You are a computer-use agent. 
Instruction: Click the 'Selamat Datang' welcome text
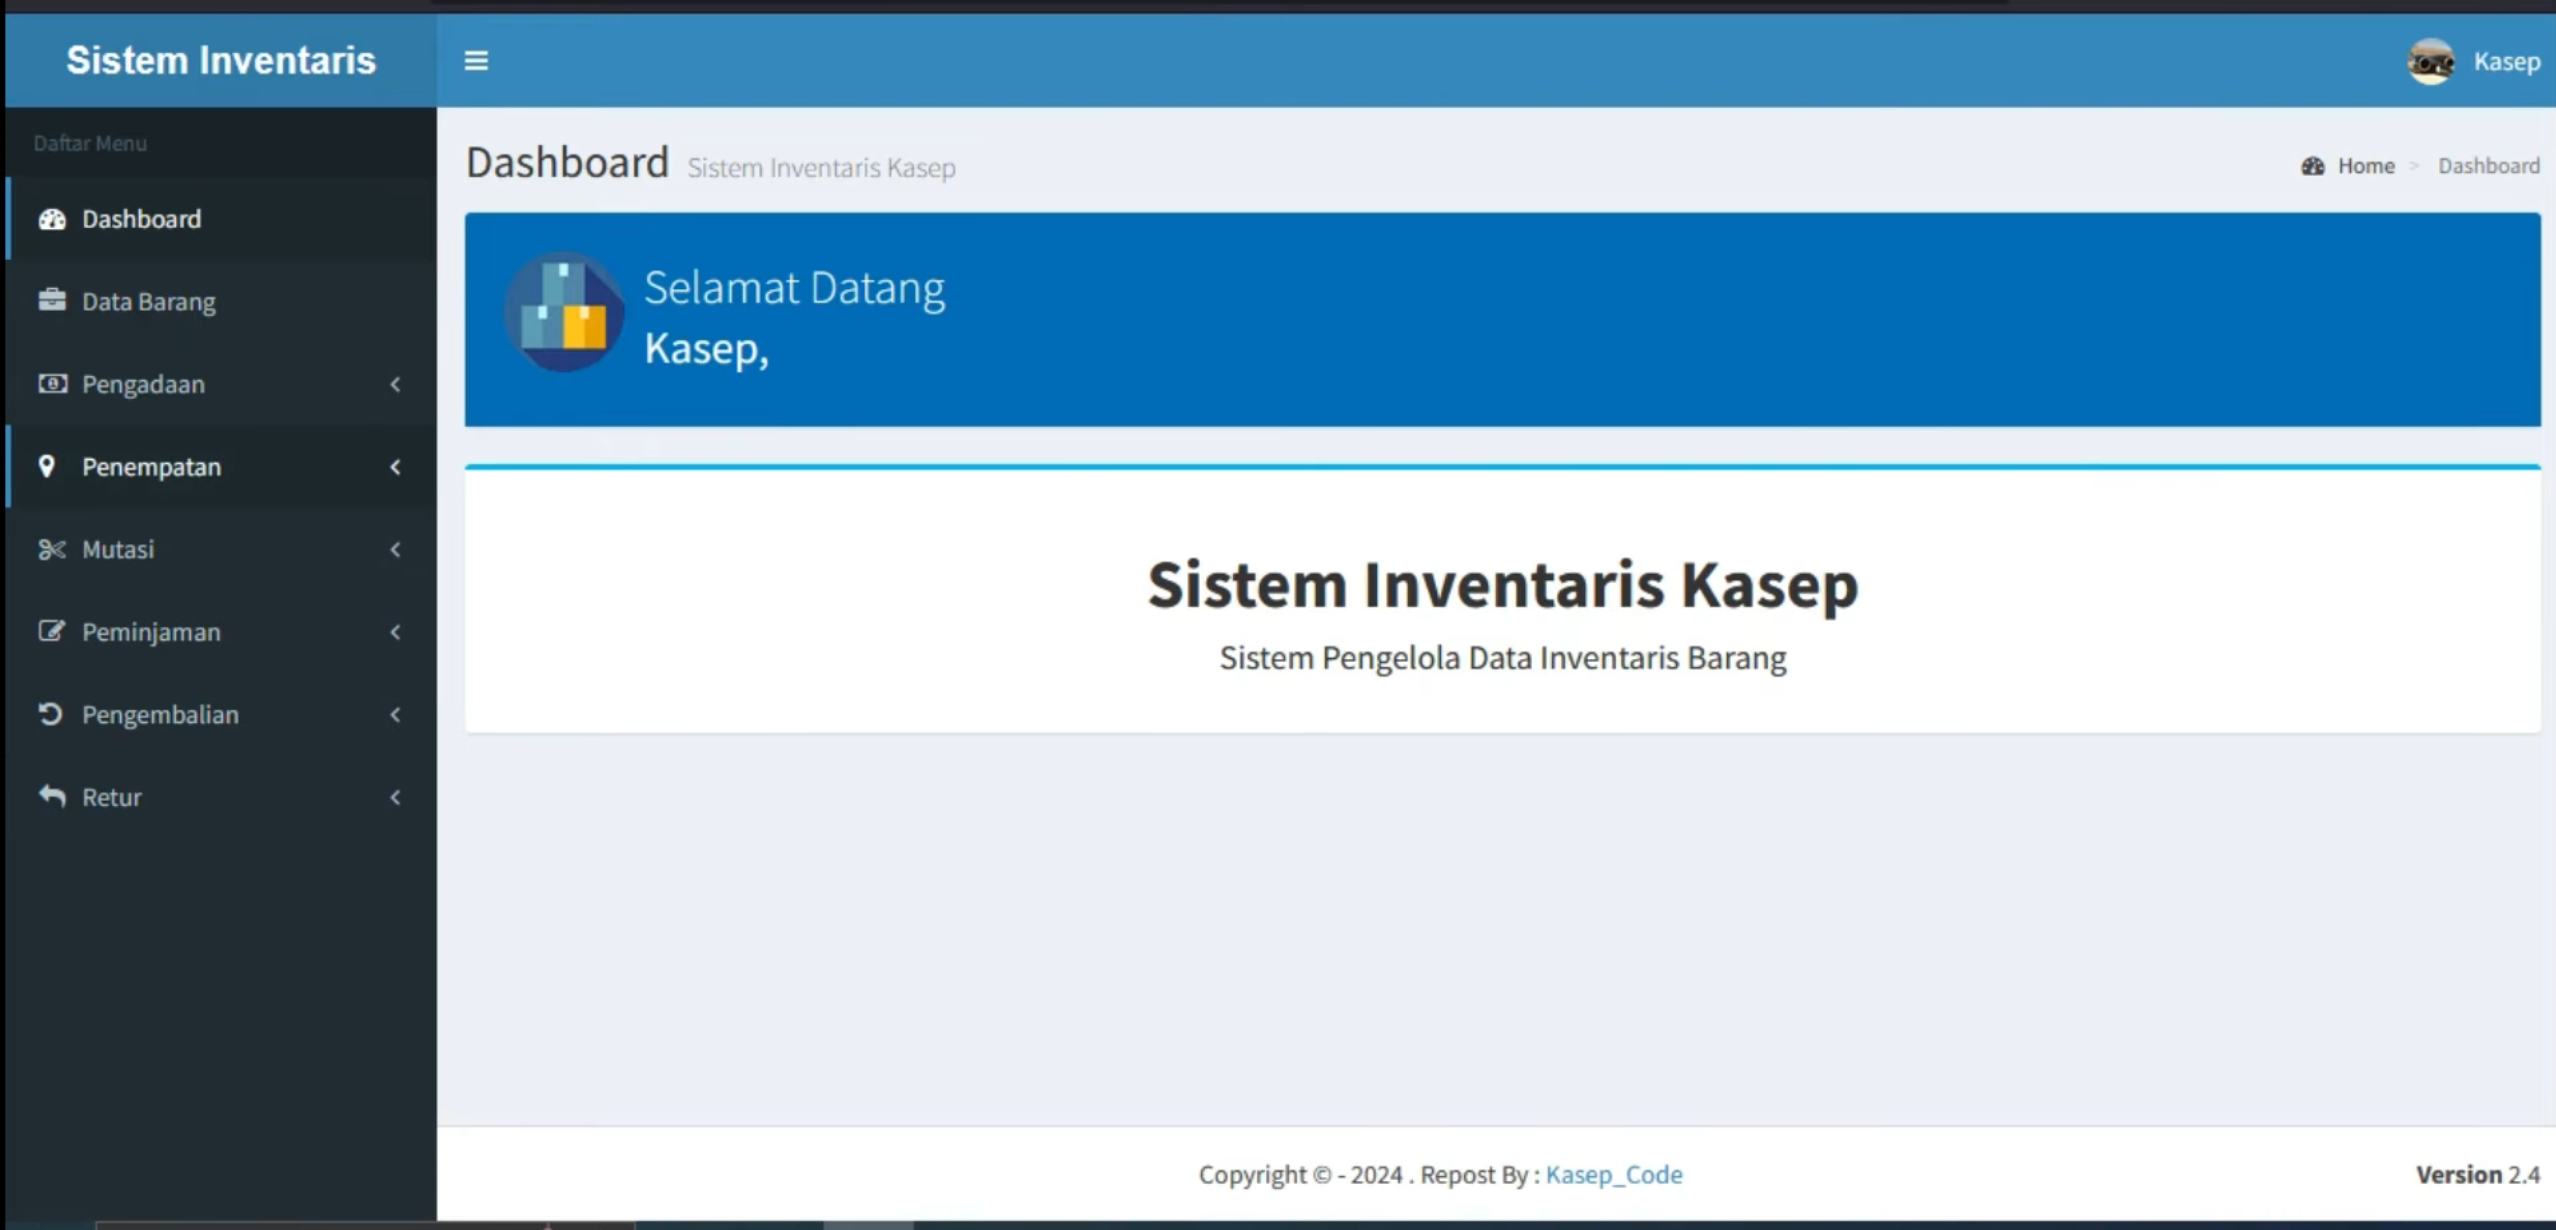[794, 288]
